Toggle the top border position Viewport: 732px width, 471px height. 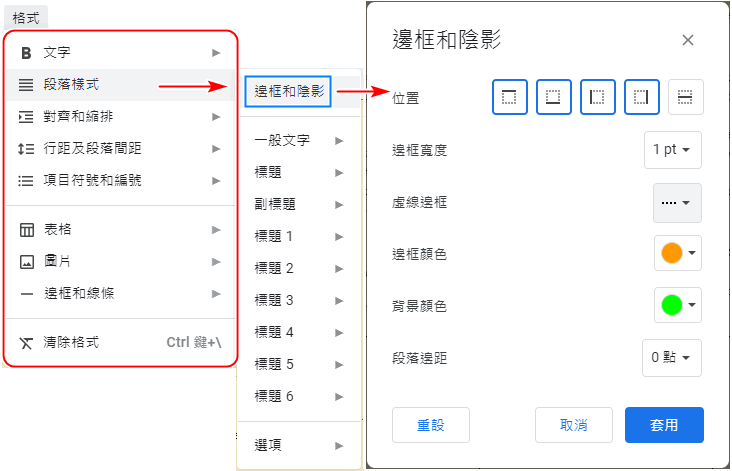tap(509, 97)
